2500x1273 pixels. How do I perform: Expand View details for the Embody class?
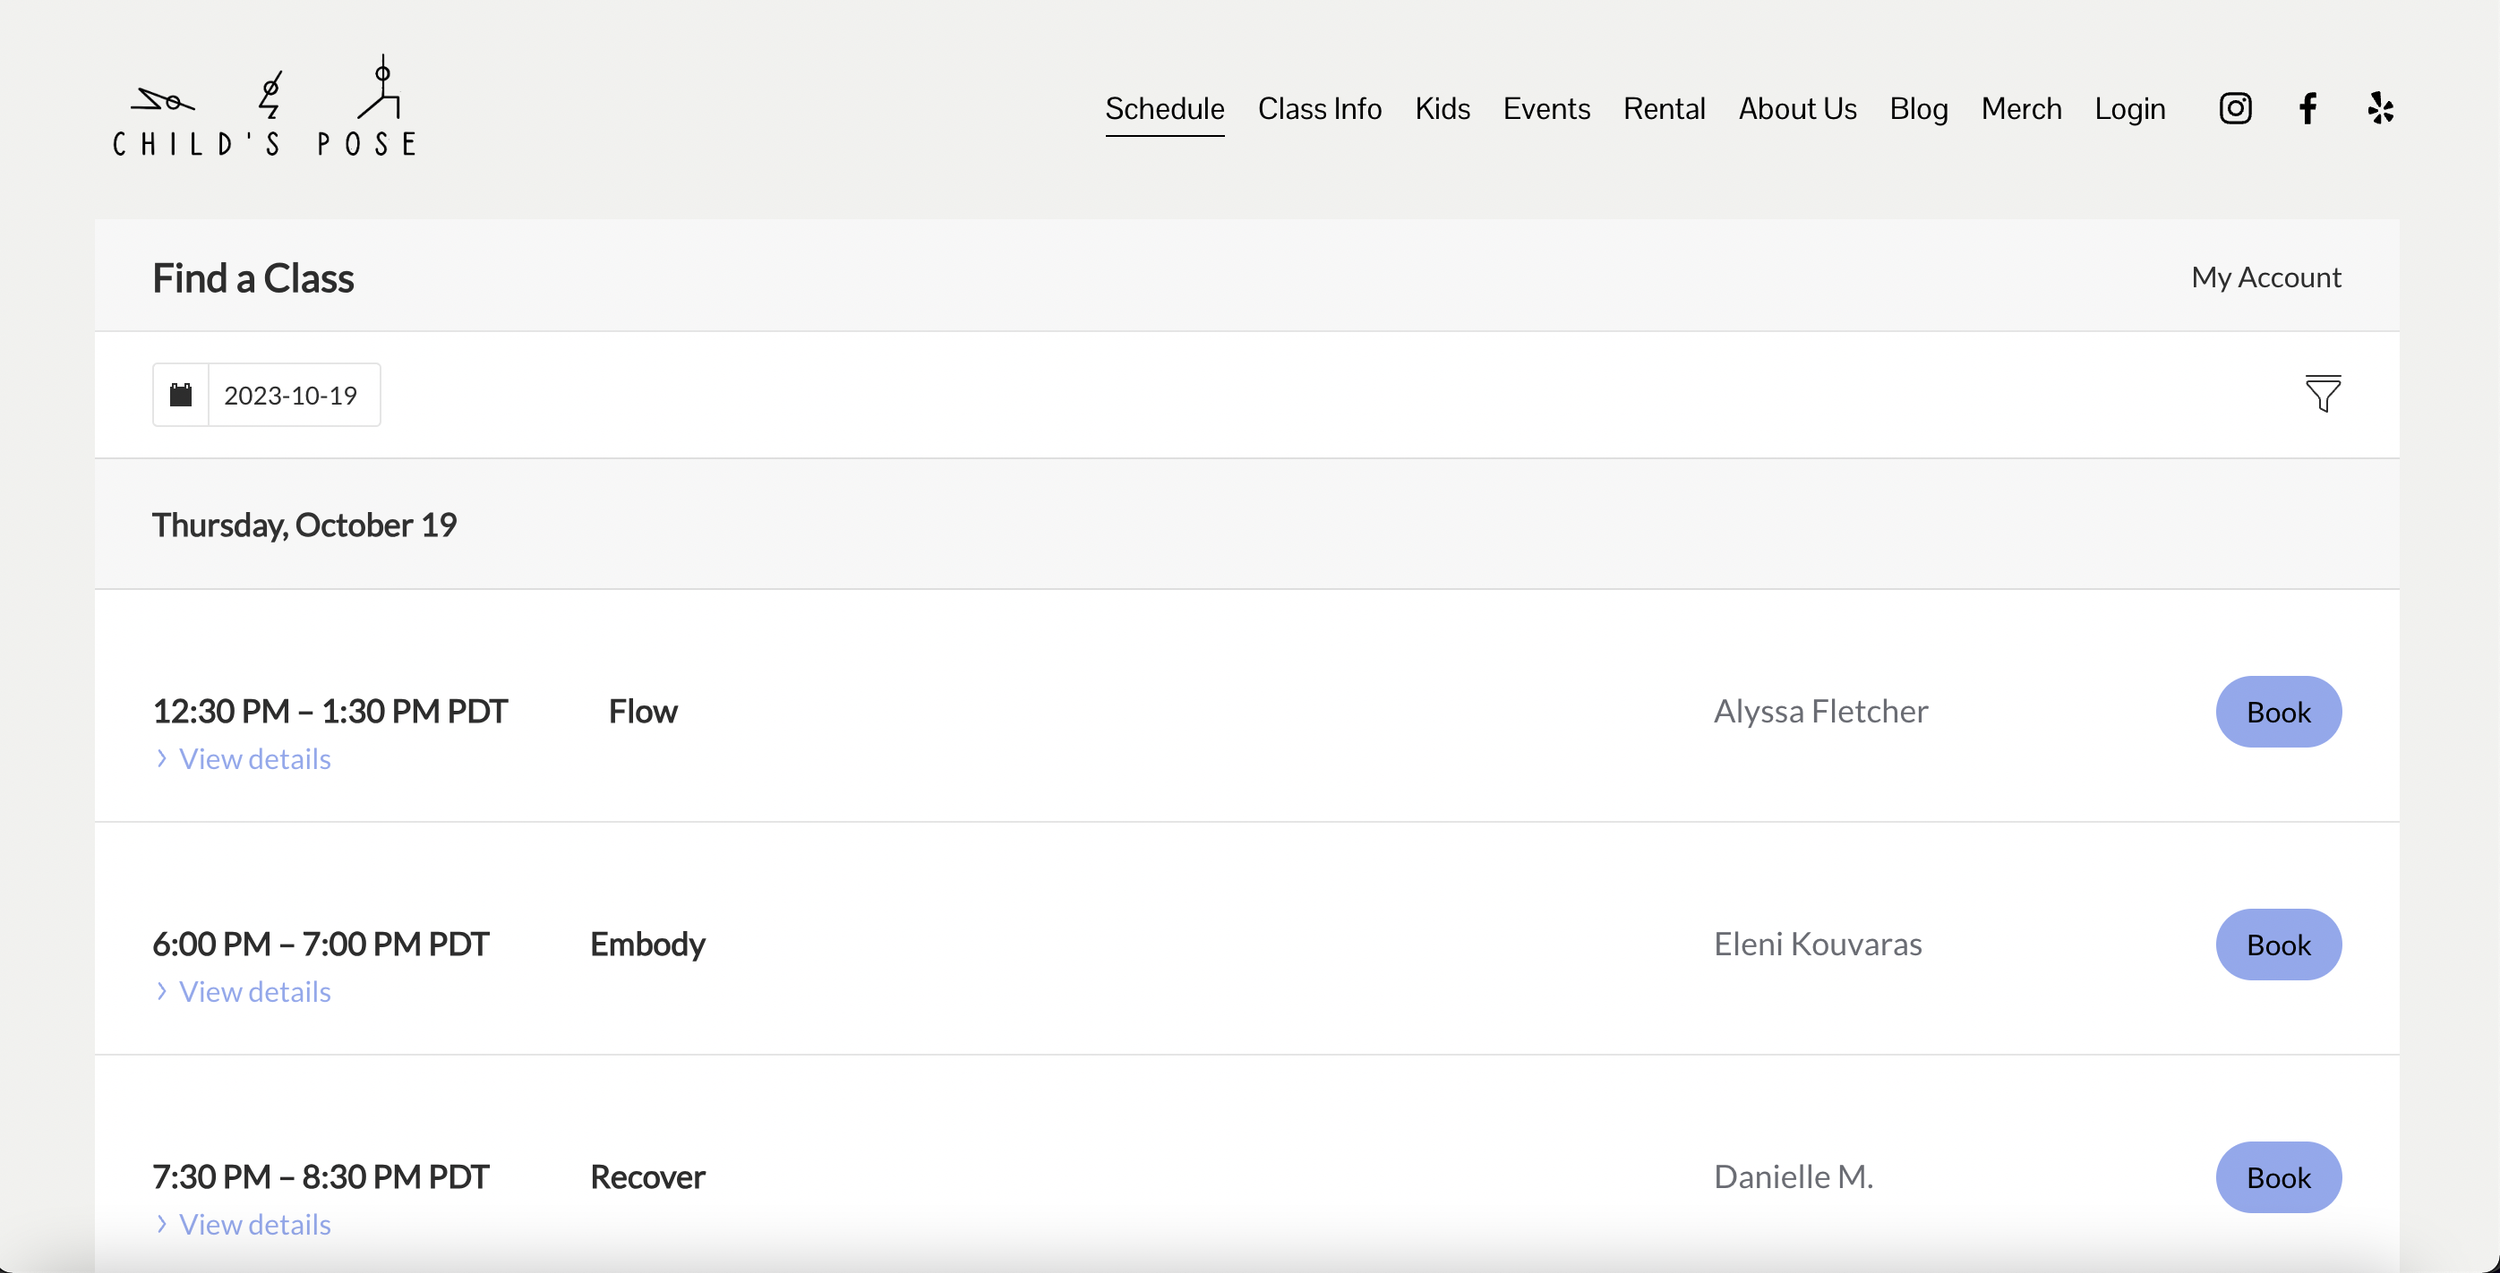tap(253, 992)
